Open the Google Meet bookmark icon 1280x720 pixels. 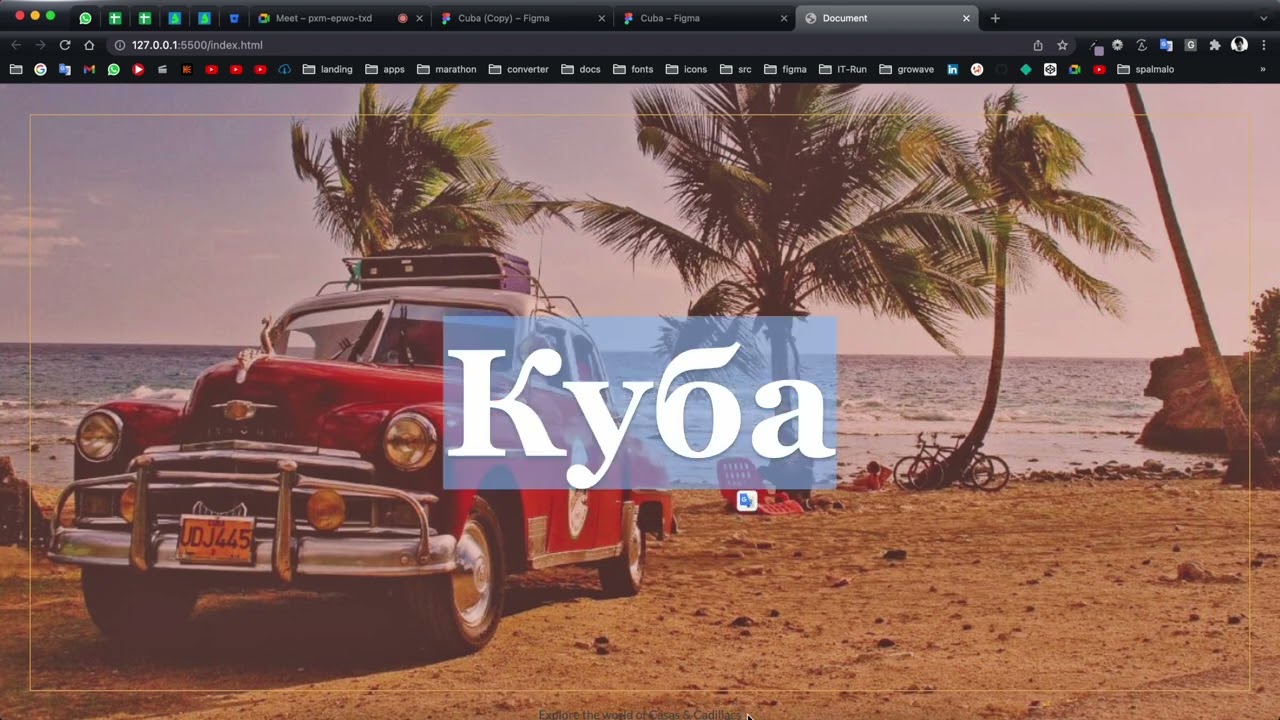1074,69
